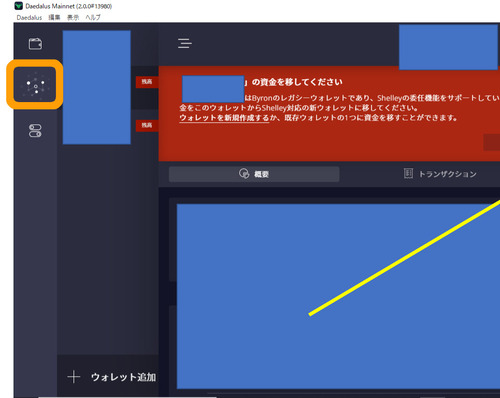Open the staking delegation center icon

pyautogui.click(x=35, y=84)
